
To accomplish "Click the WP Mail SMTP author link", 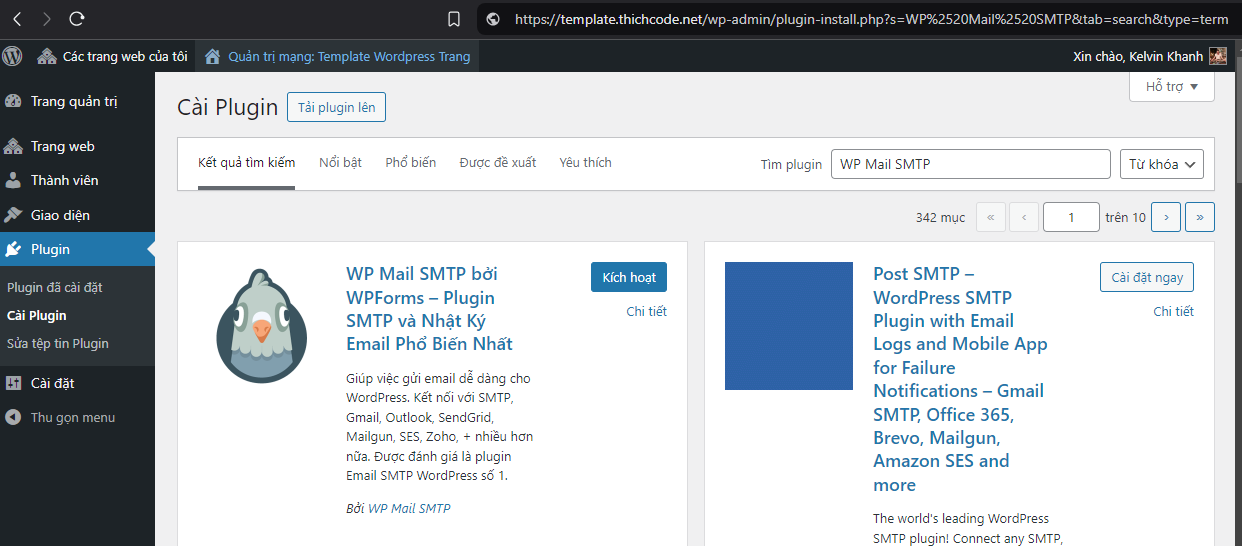I will (410, 509).
